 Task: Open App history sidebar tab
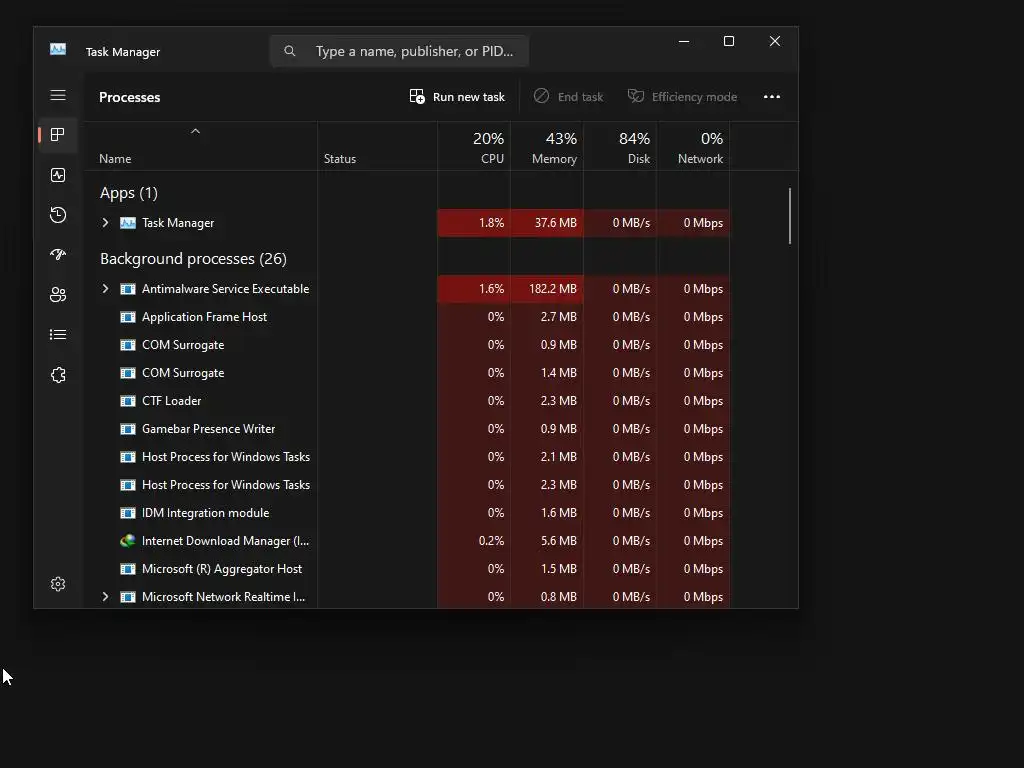tap(57, 215)
